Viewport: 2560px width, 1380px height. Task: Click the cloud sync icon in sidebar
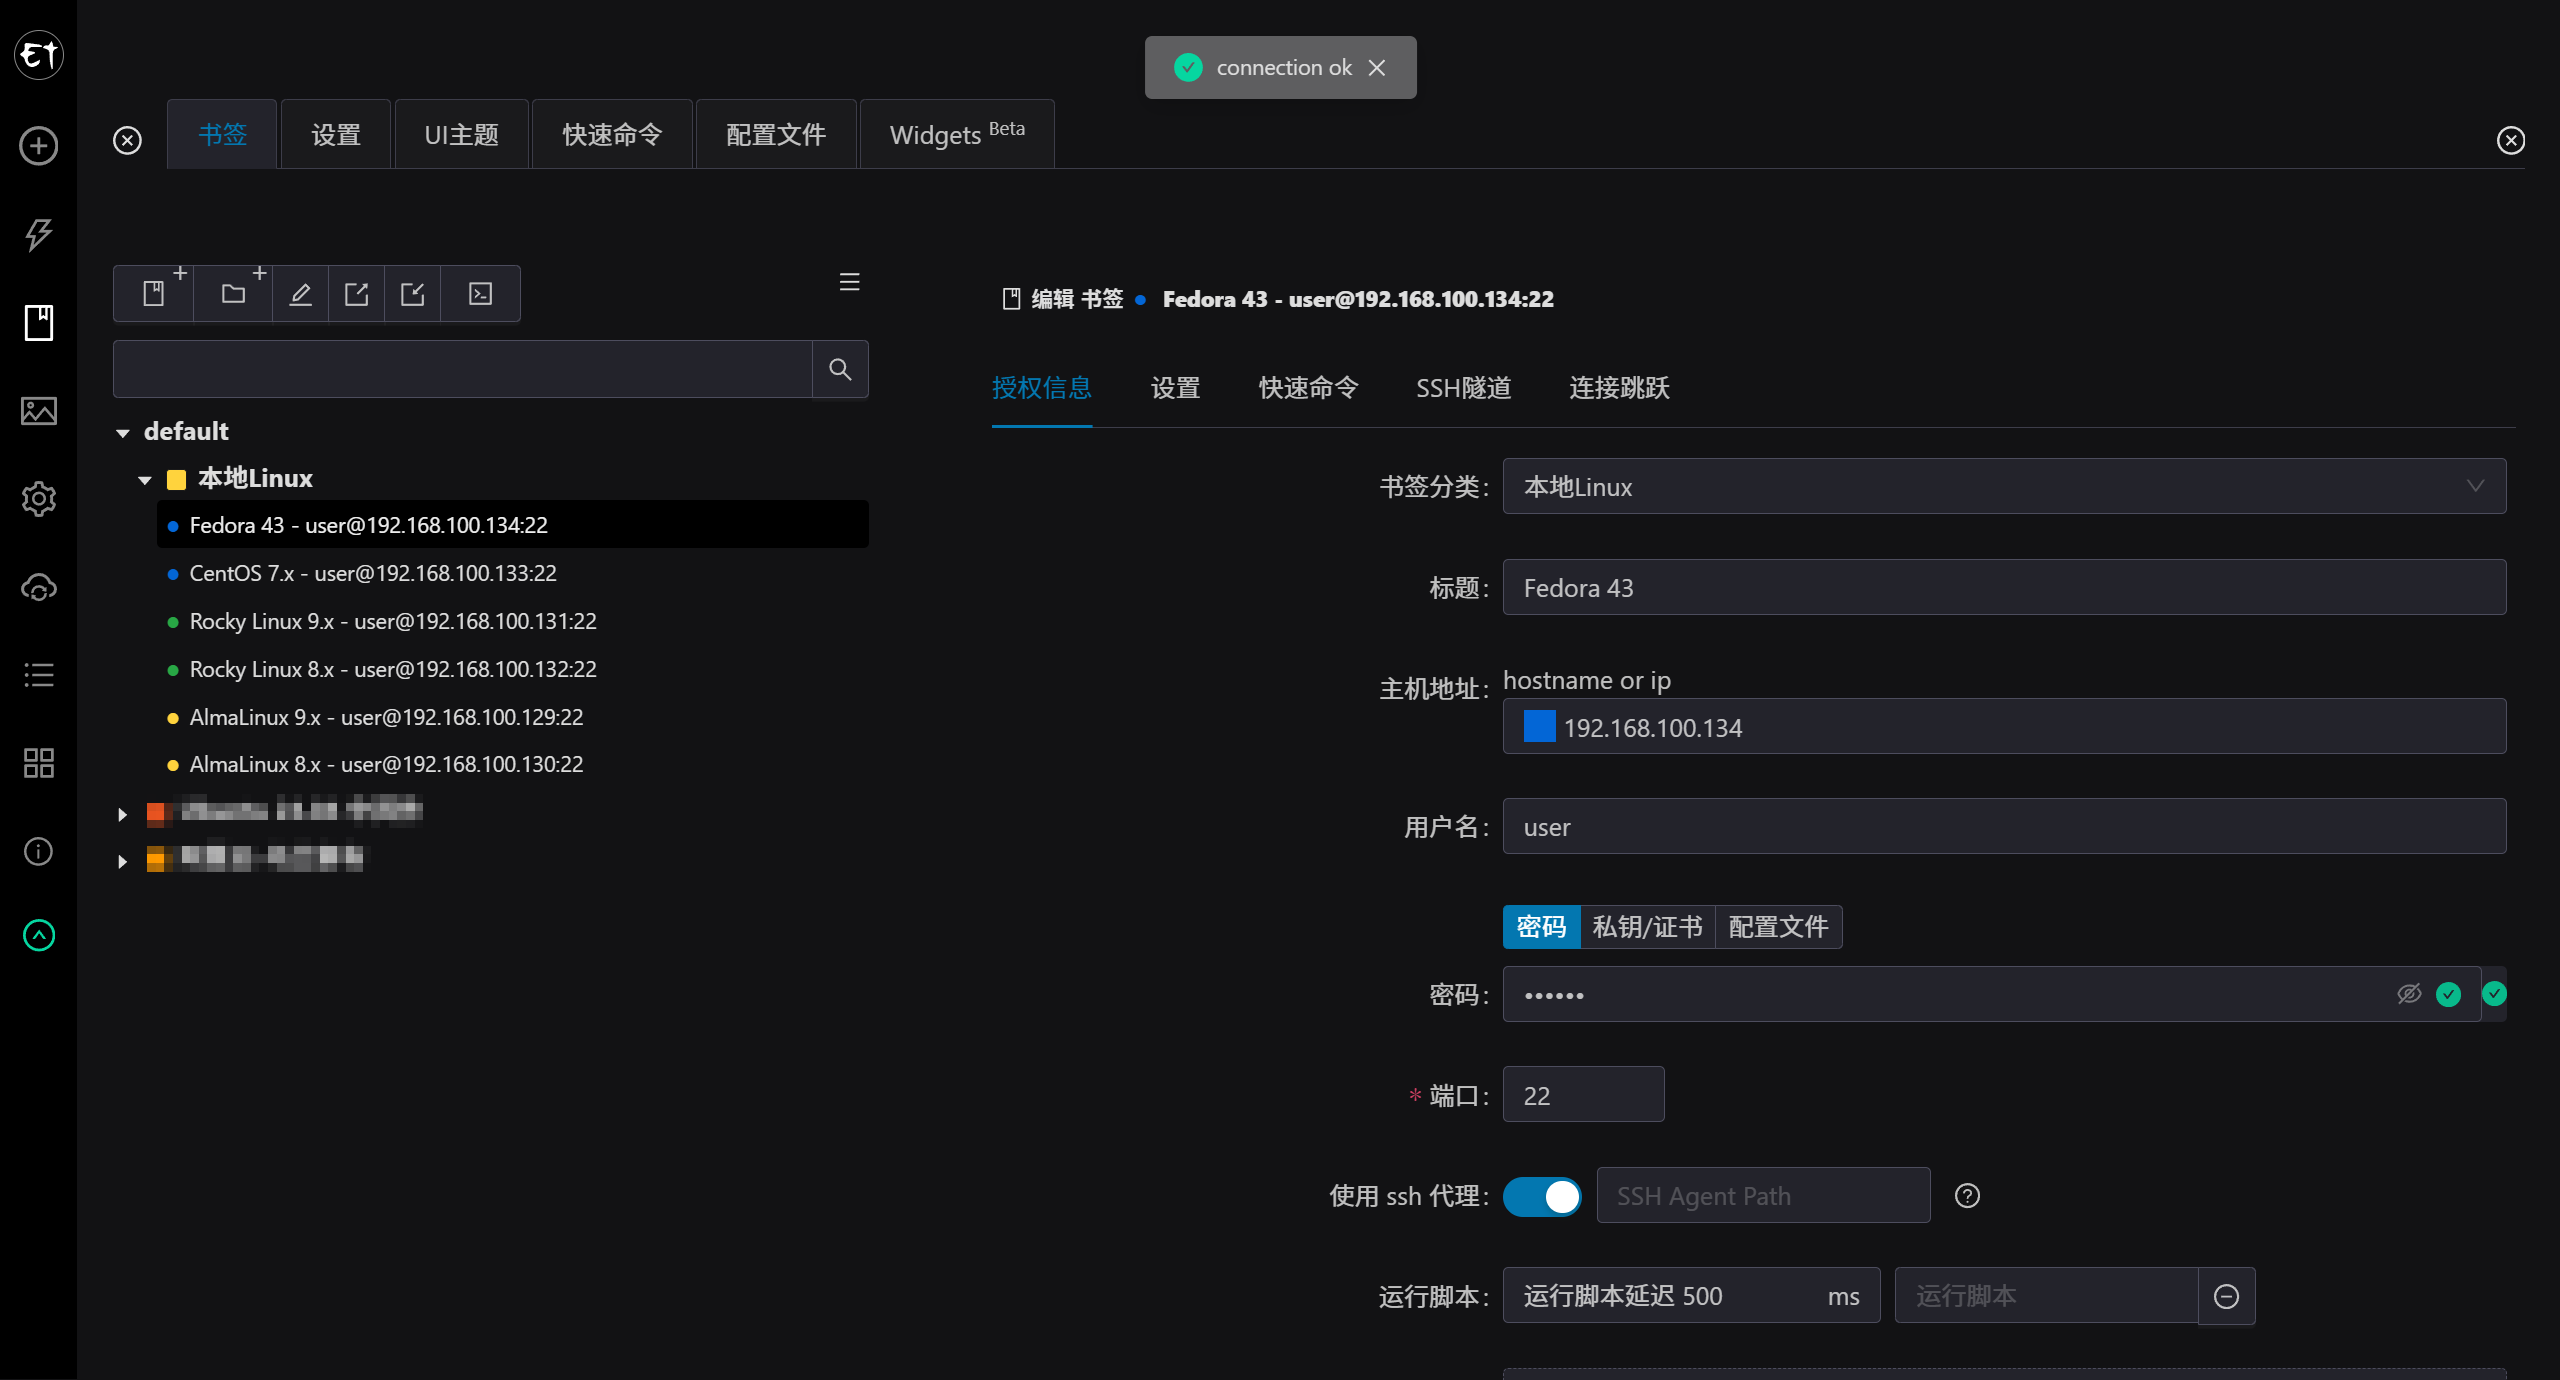point(38,588)
